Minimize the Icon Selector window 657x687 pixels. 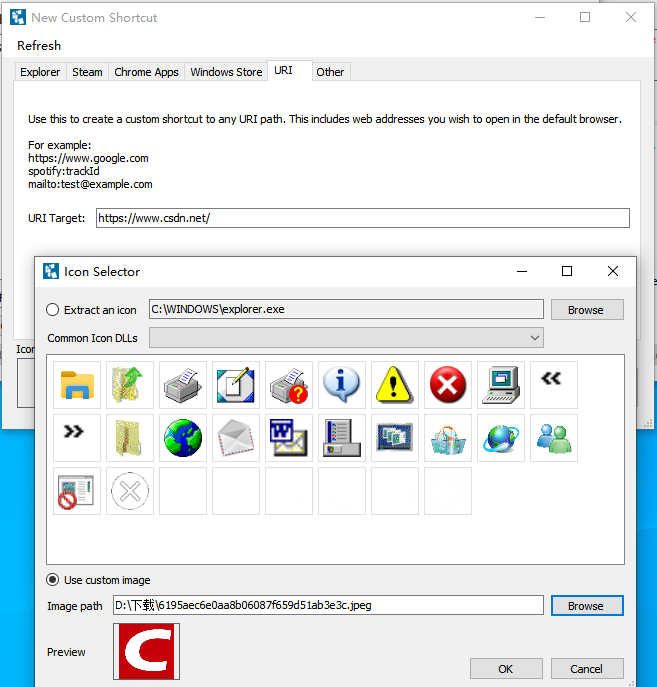(x=522, y=271)
